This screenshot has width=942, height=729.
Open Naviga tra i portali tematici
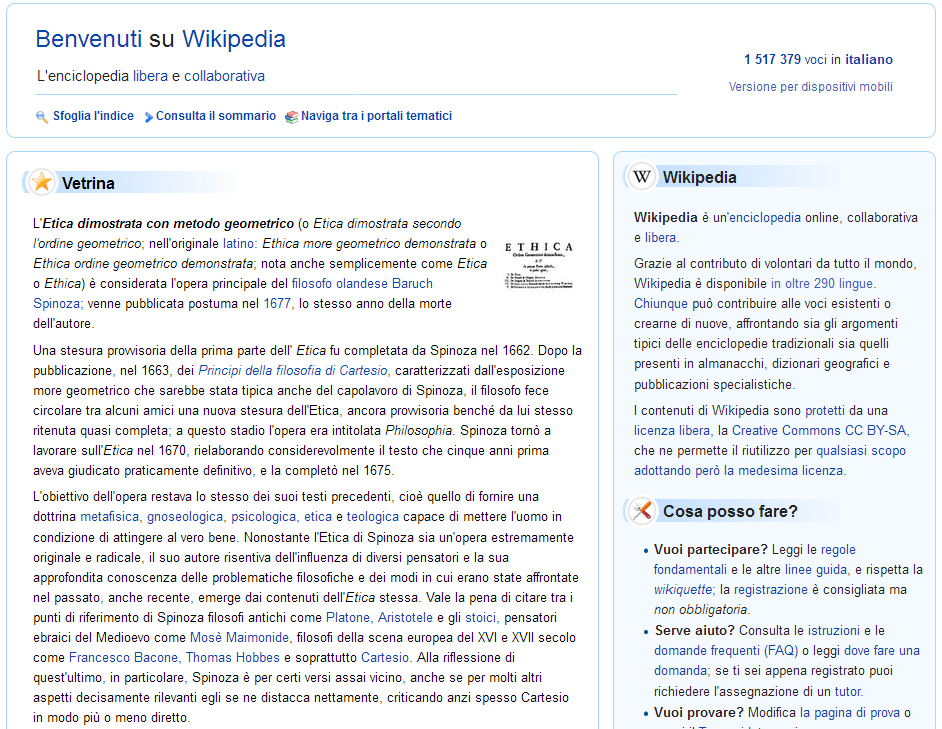[x=376, y=116]
